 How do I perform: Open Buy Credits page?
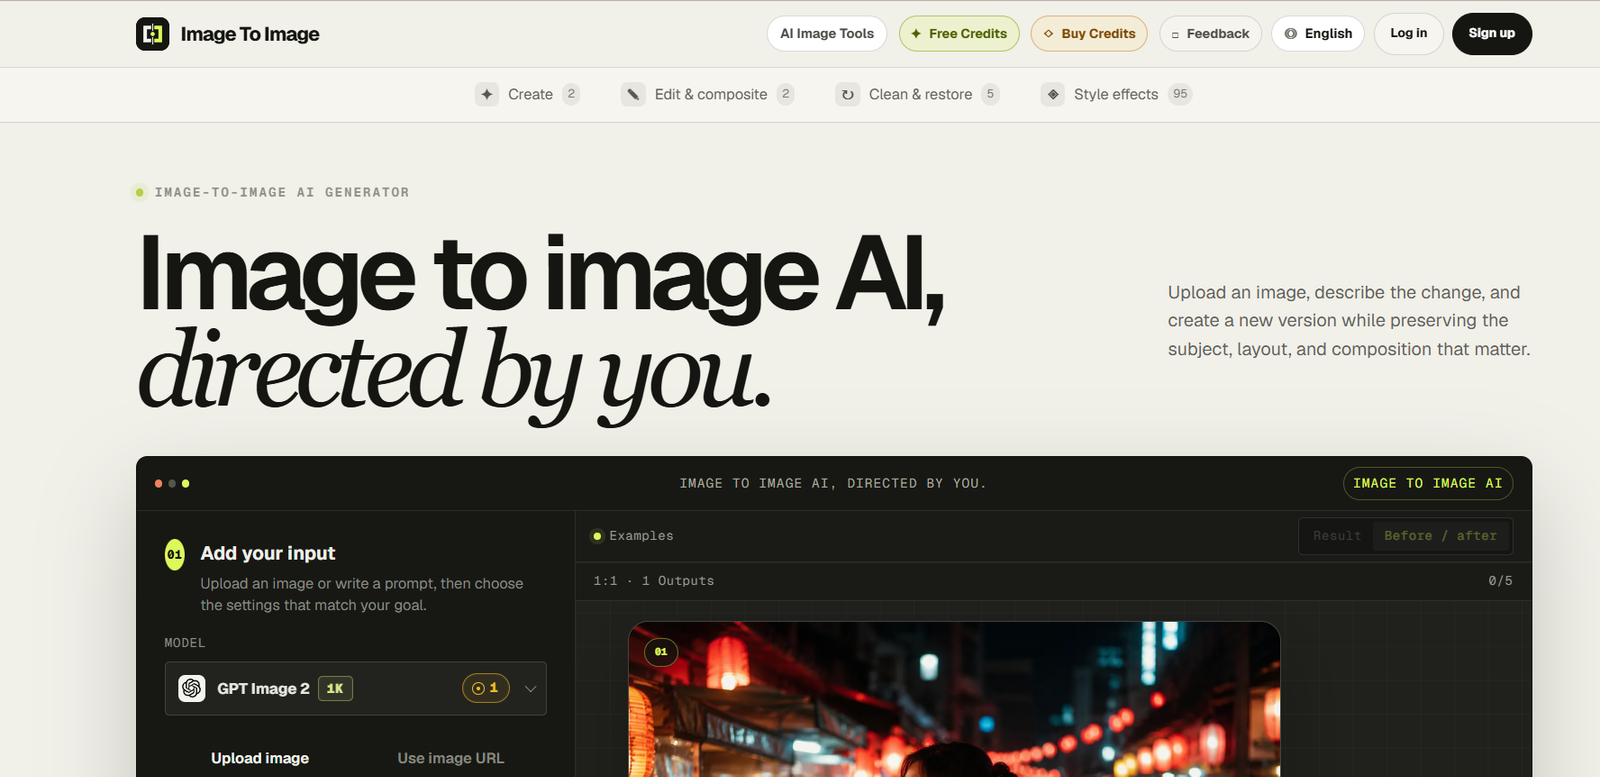[x=1089, y=34]
